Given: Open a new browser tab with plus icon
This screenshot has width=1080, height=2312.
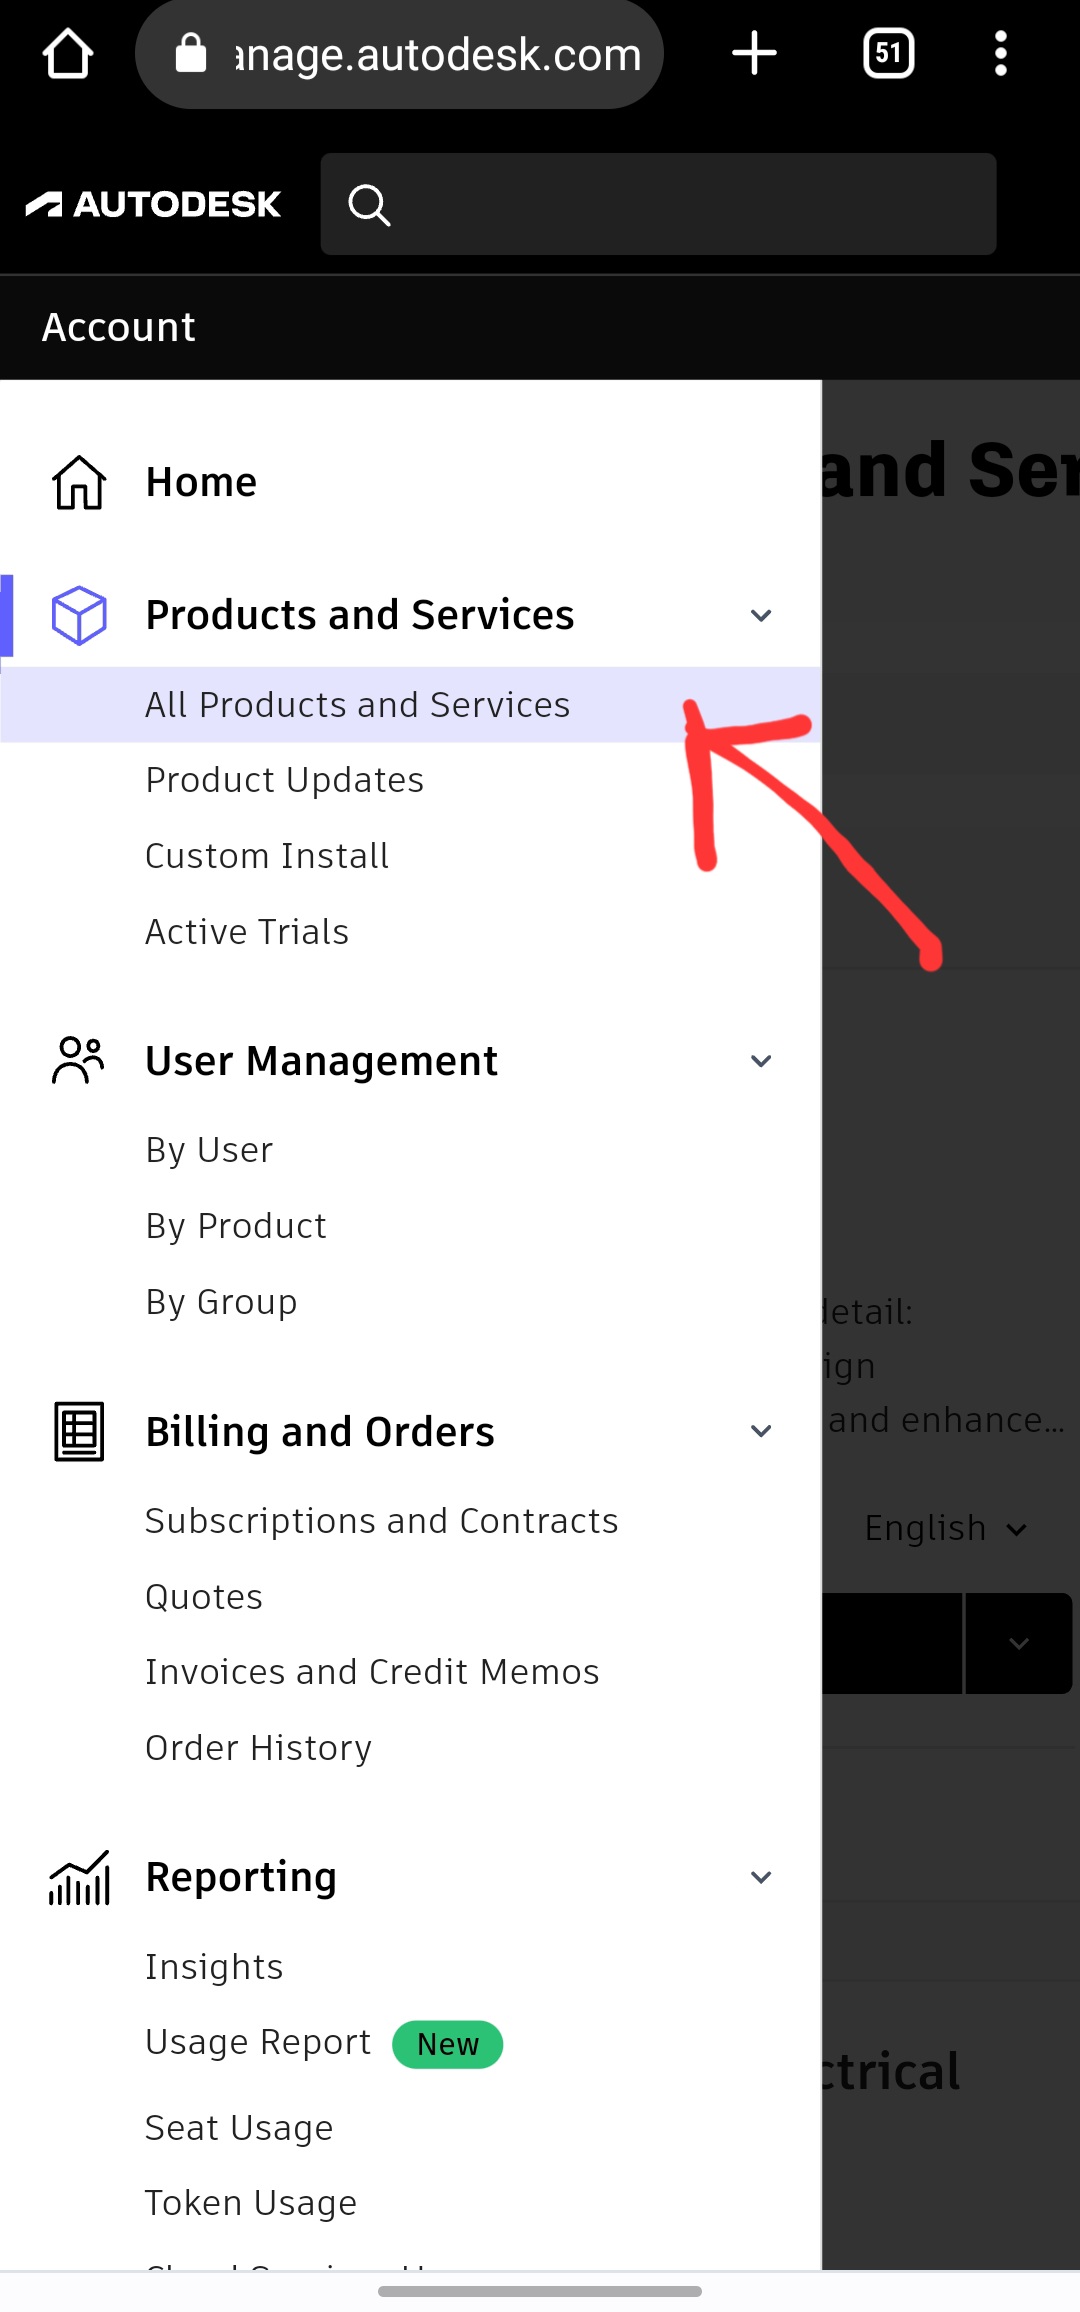Looking at the screenshot, I should pos(754,54).
